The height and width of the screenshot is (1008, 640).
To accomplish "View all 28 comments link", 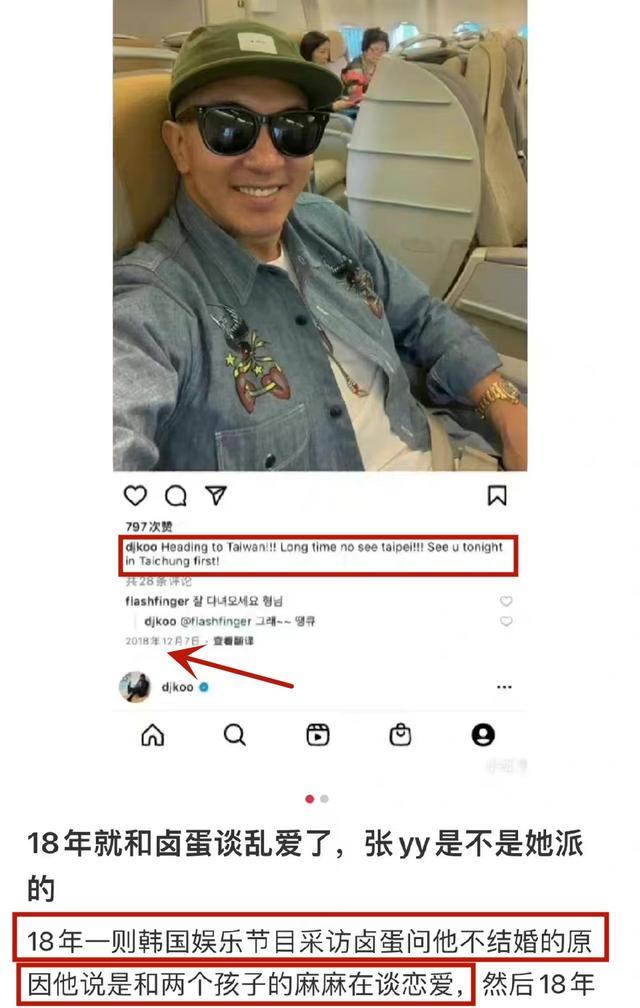I will (x=159, y=582).
